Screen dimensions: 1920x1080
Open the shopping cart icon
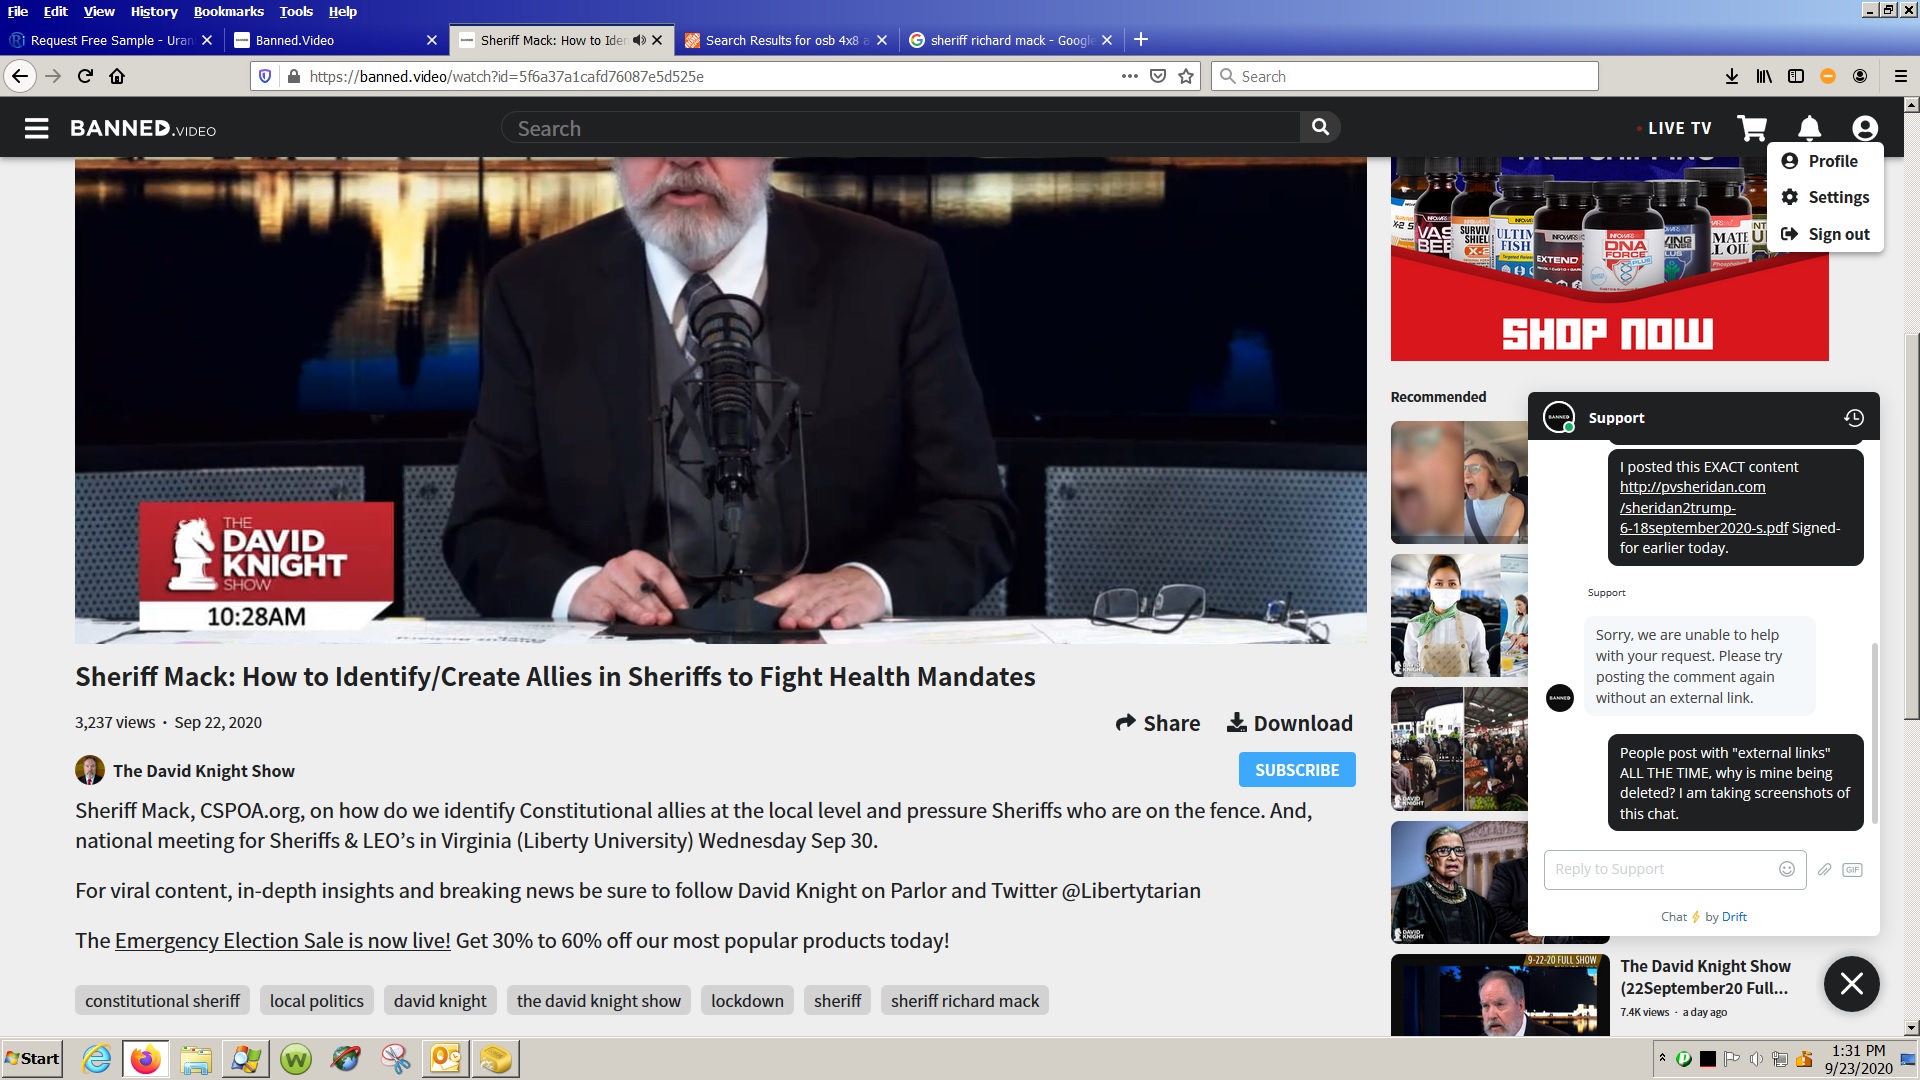coord(1752,128)
